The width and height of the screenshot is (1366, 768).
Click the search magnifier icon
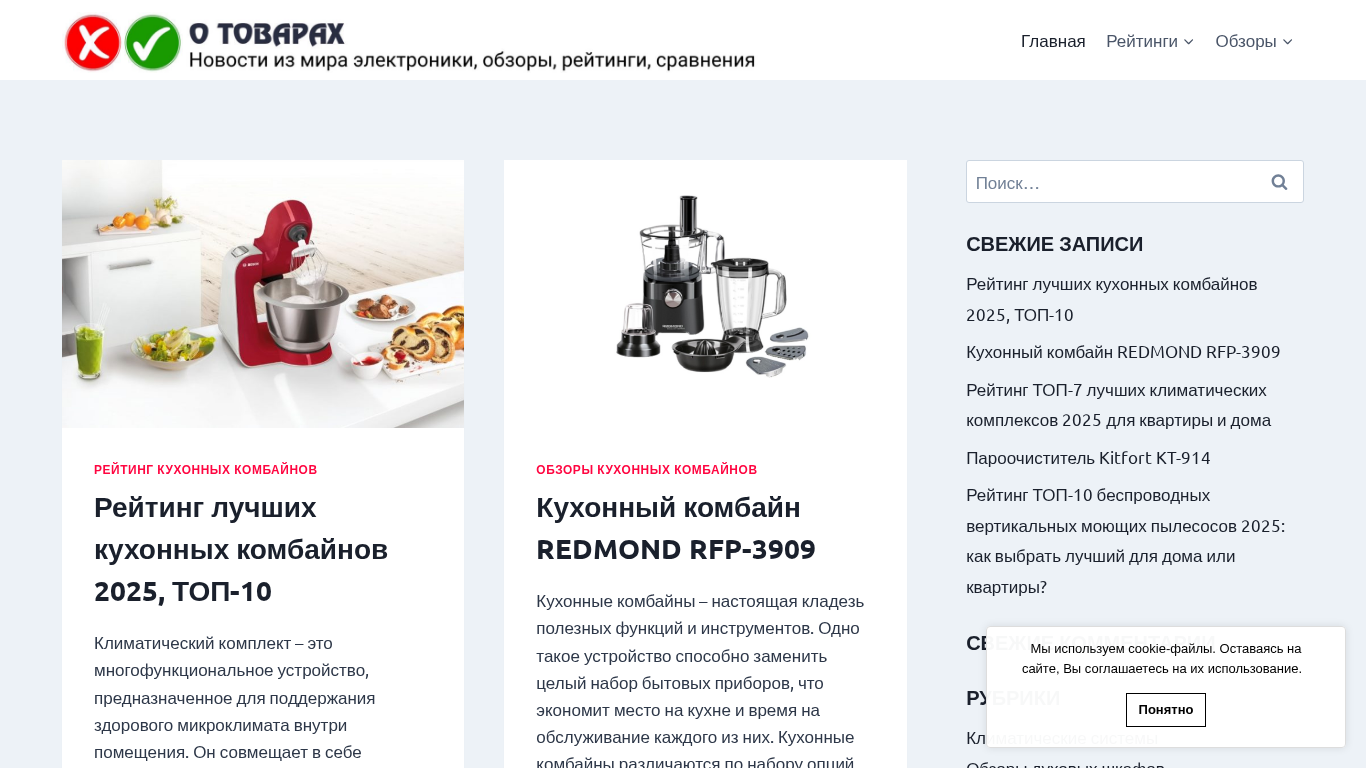pos(1279,182)
